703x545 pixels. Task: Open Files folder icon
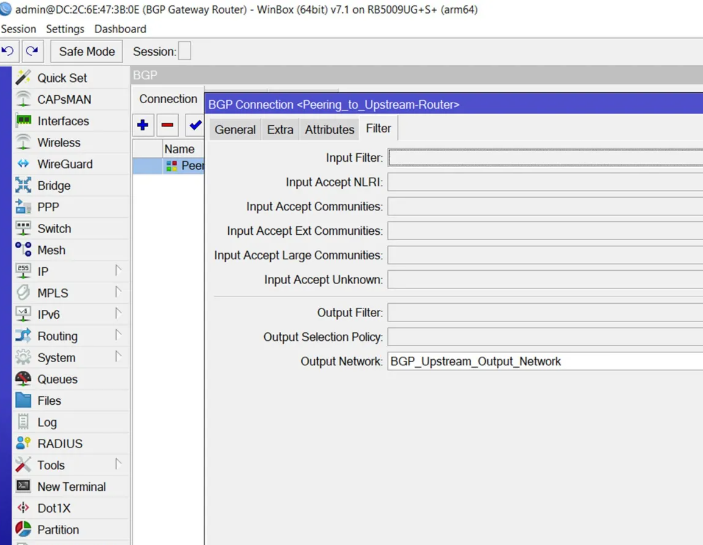coord(23,400)
